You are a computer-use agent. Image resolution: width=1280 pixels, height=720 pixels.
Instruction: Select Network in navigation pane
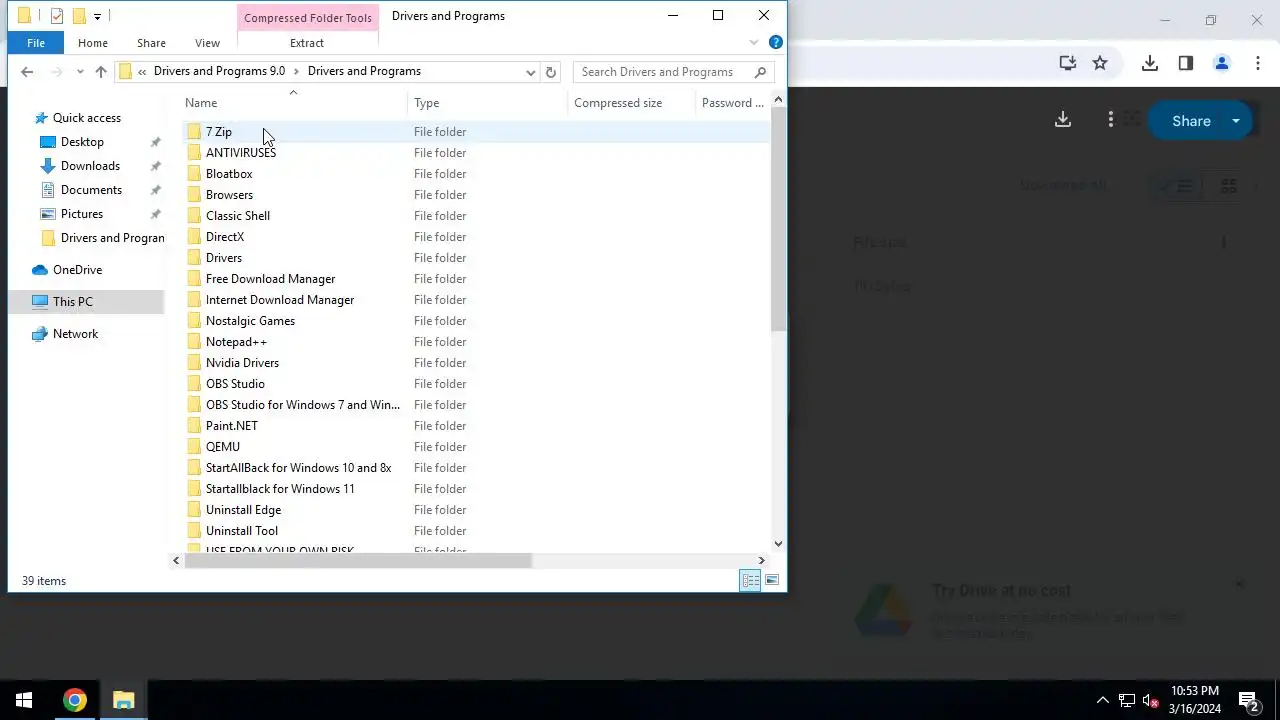click(x=75, y=334)
